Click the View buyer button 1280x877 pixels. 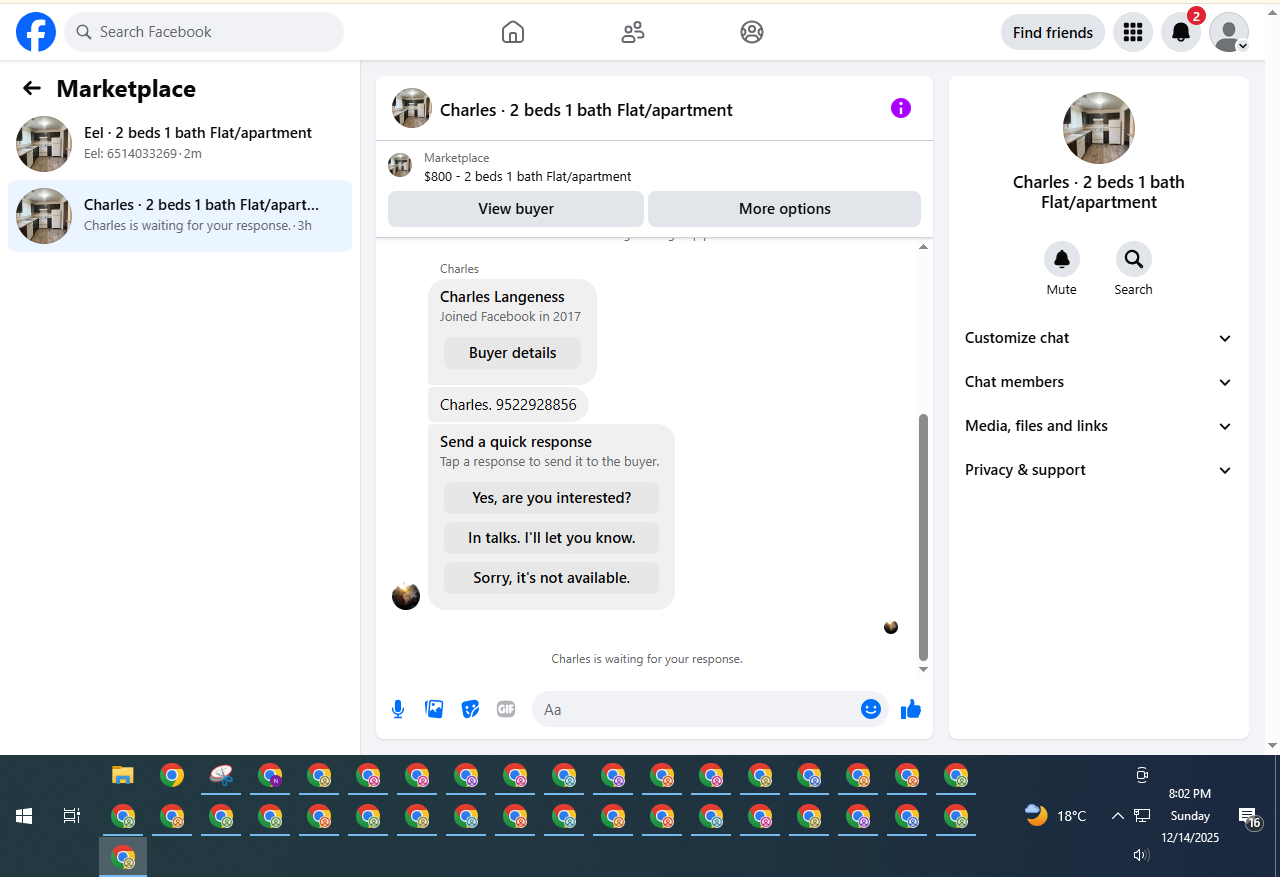pos(516,209)
